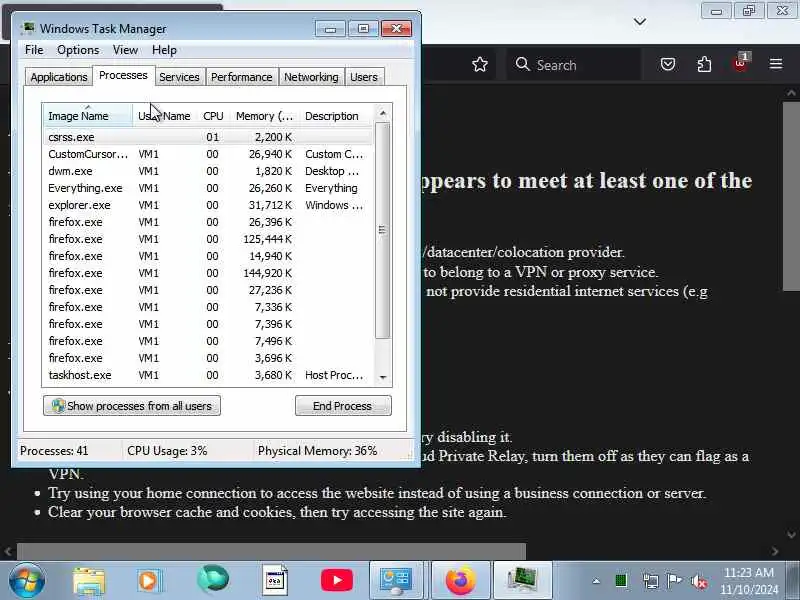Open the Firefox Extensions puzzle icon
The width and height of the screenshot is (800, 600).
704,64
